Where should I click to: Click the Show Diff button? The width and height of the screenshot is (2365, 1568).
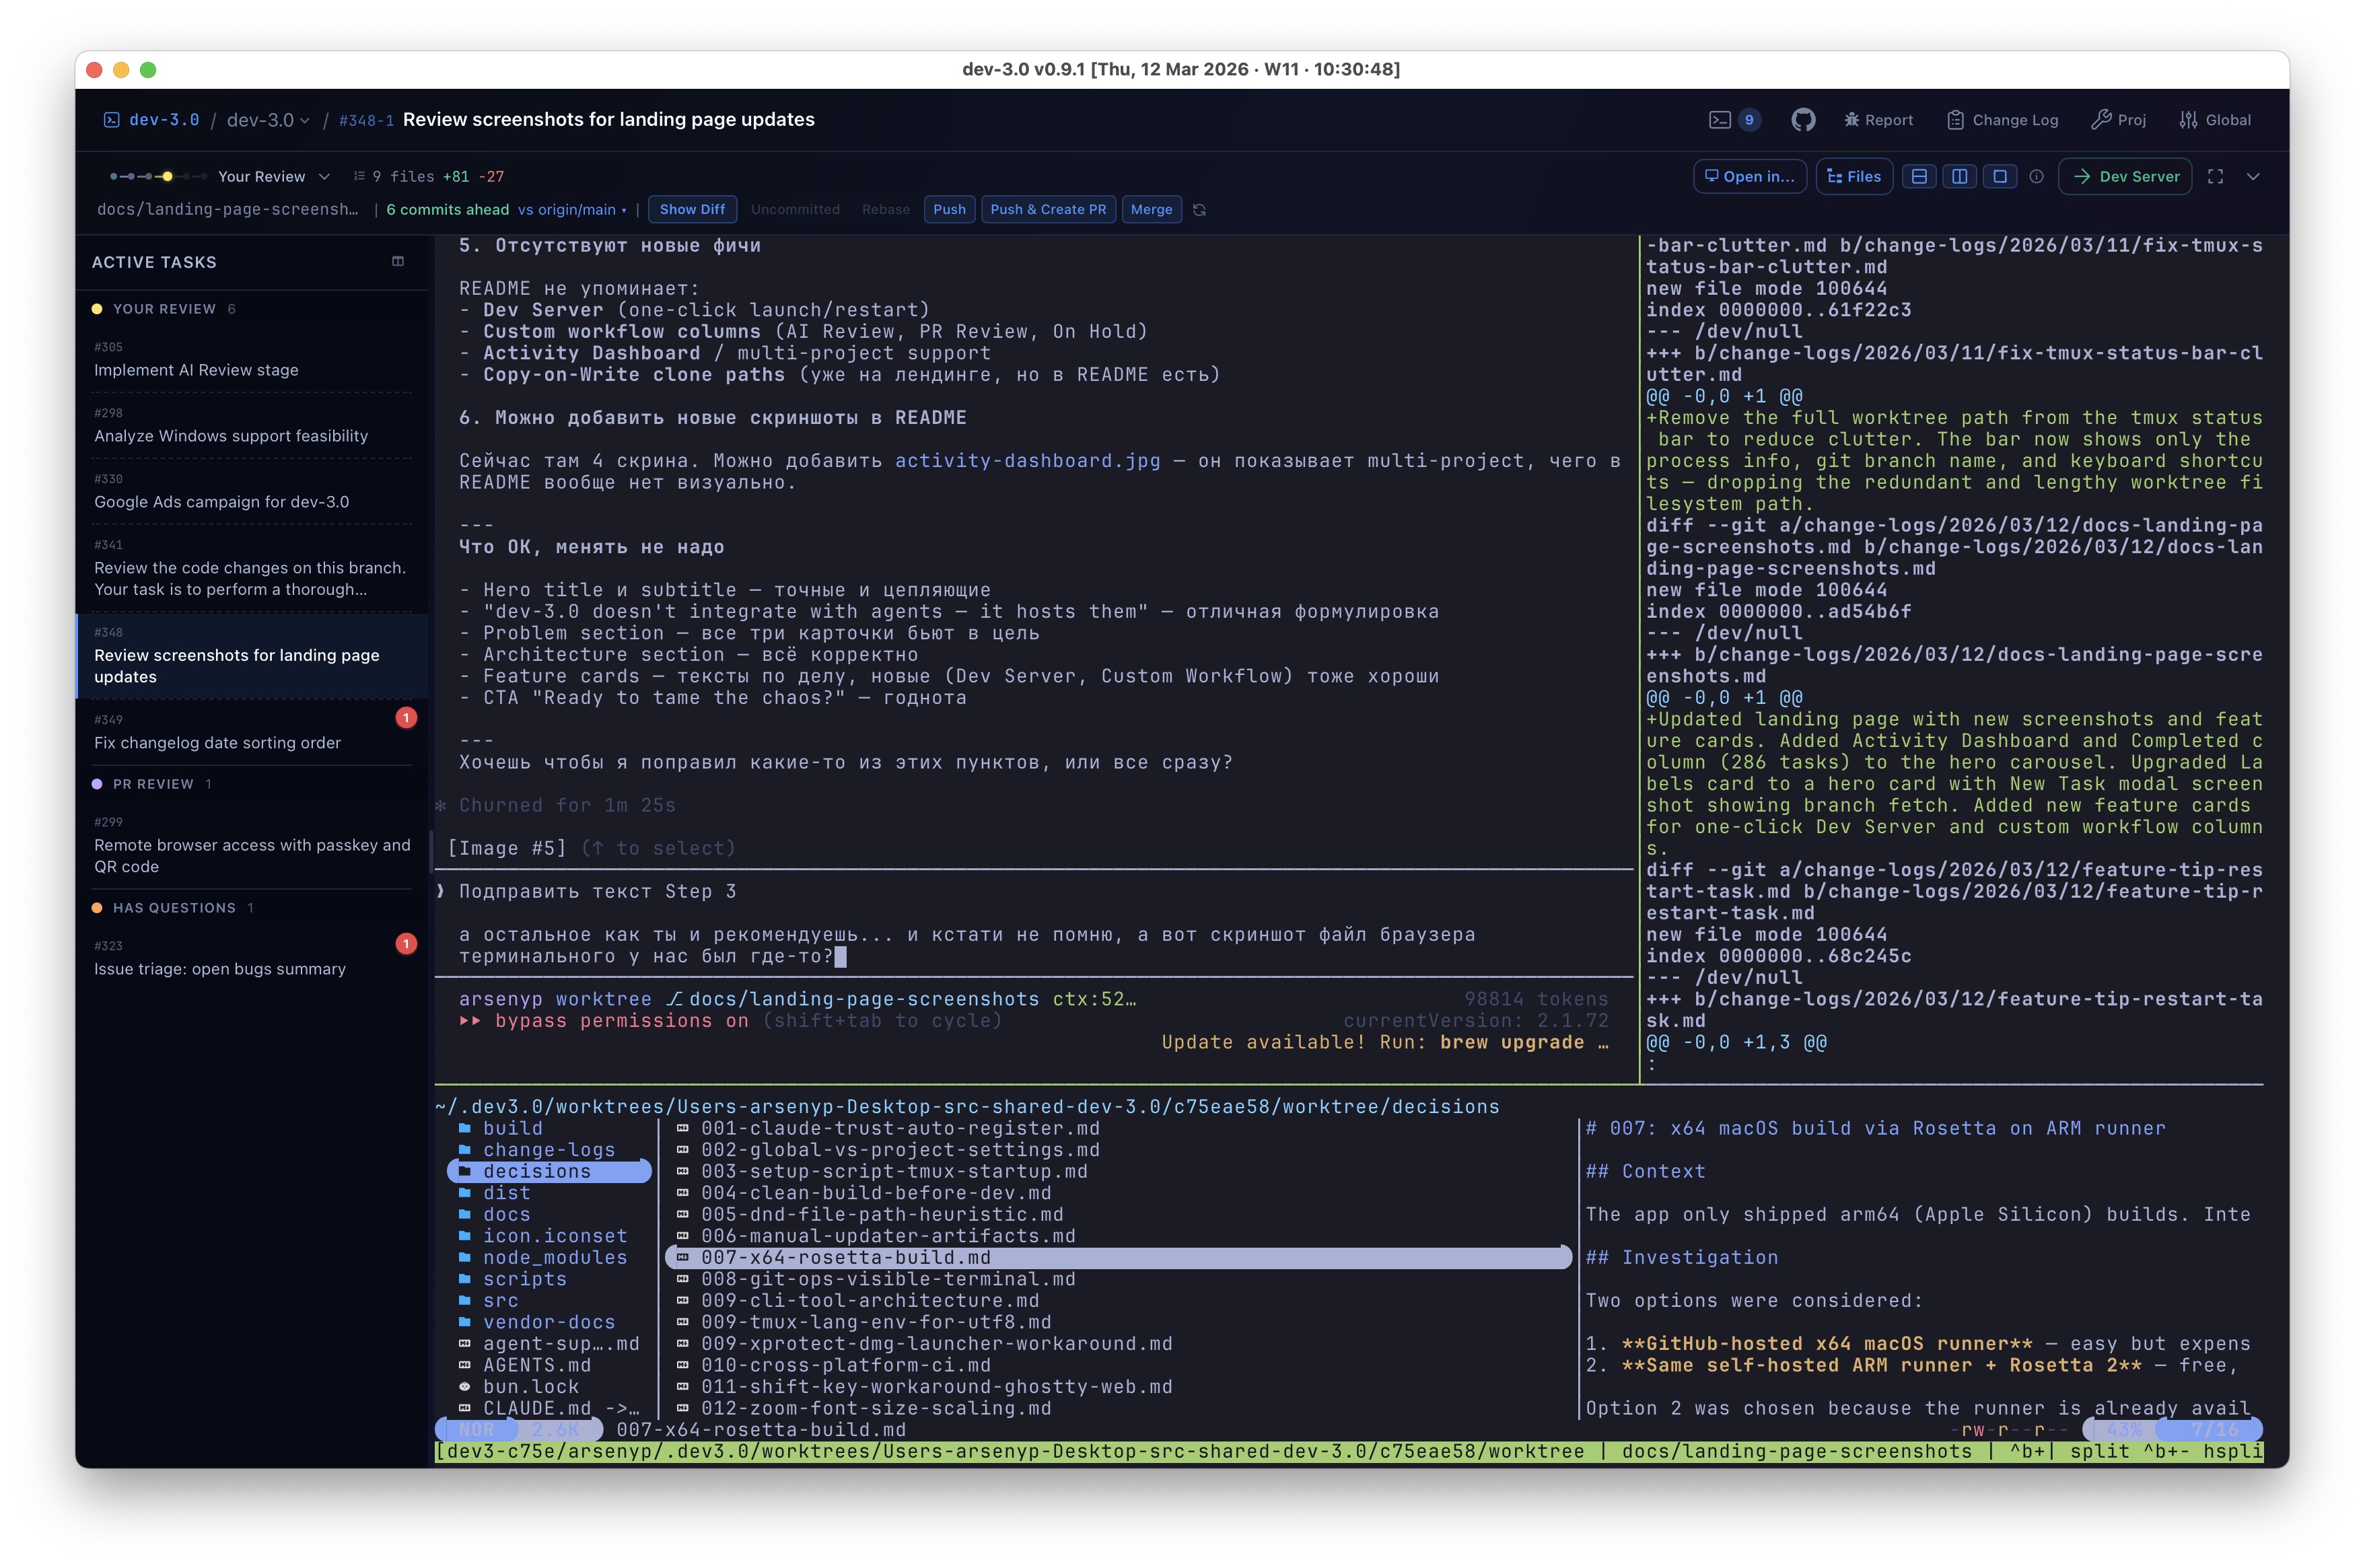click(692, 209)
